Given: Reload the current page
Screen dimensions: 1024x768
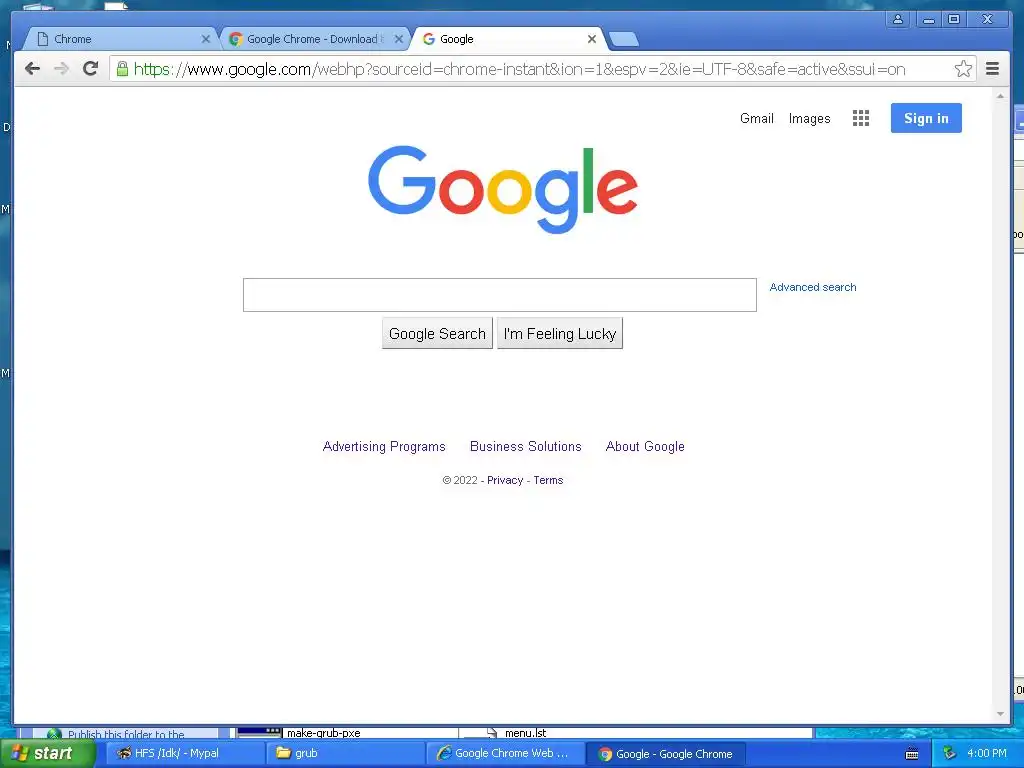Looking at the screenshot, I should pyautogui.click(x=91, y=69).
